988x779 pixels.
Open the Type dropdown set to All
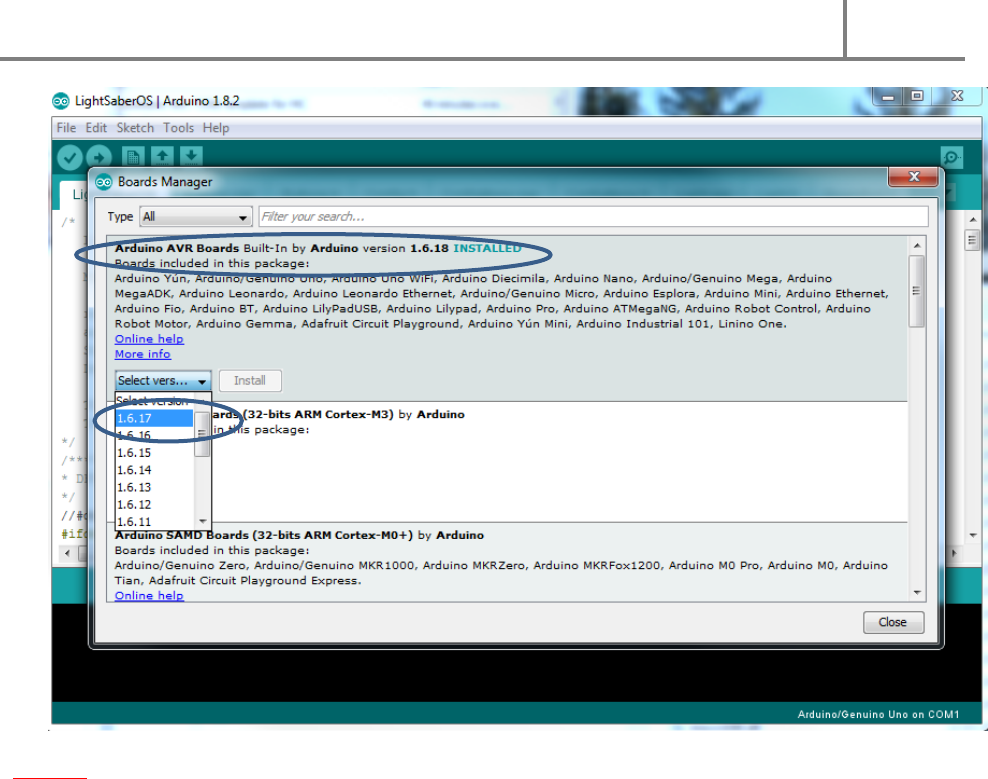[x=195, y=217]
